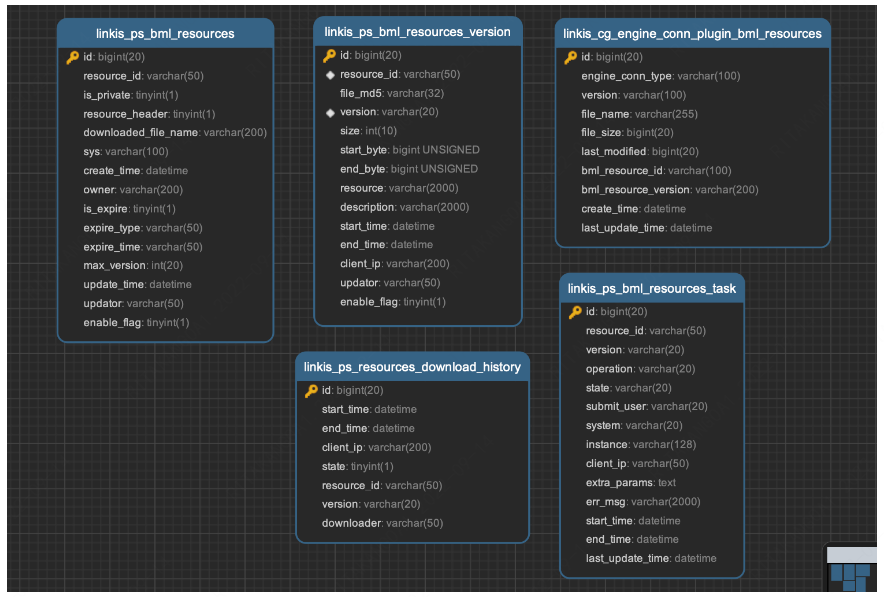Open the minimap thumbnail in bottom corner
The image size is (884, 597).
[852, 568]
